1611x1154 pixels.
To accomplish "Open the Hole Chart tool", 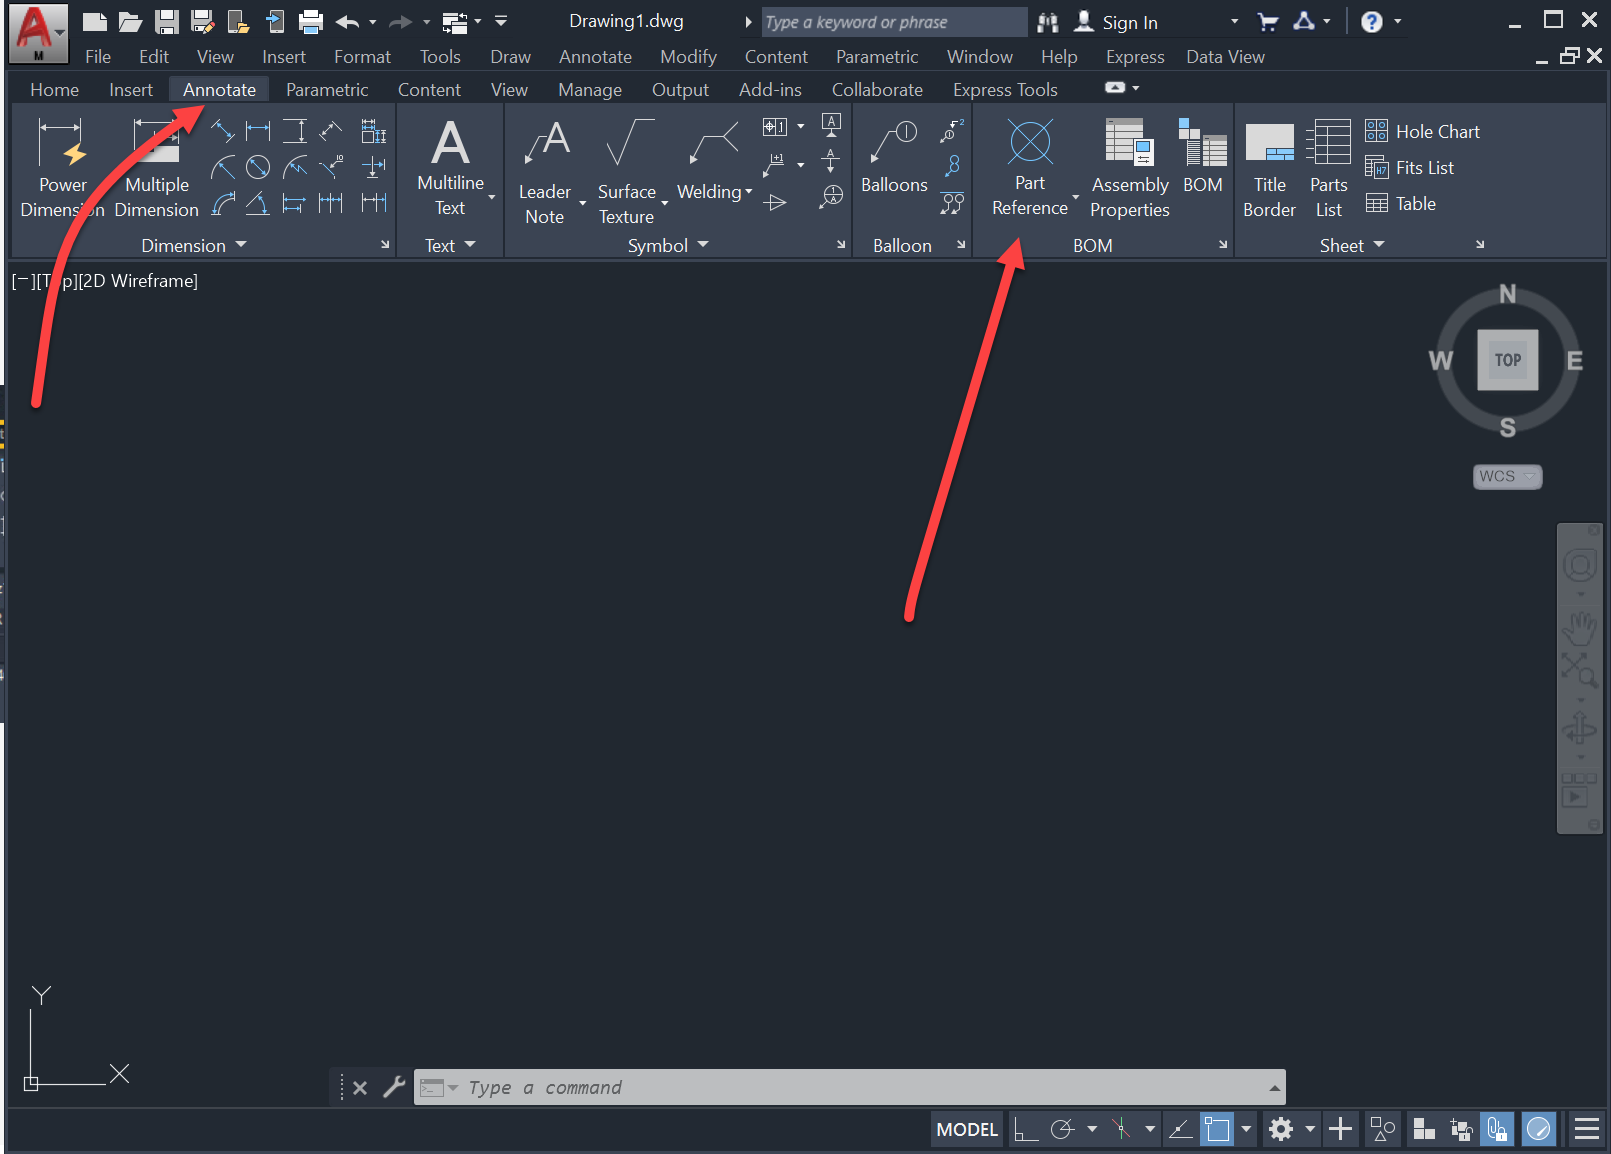I will click(x=1423, y=131).
